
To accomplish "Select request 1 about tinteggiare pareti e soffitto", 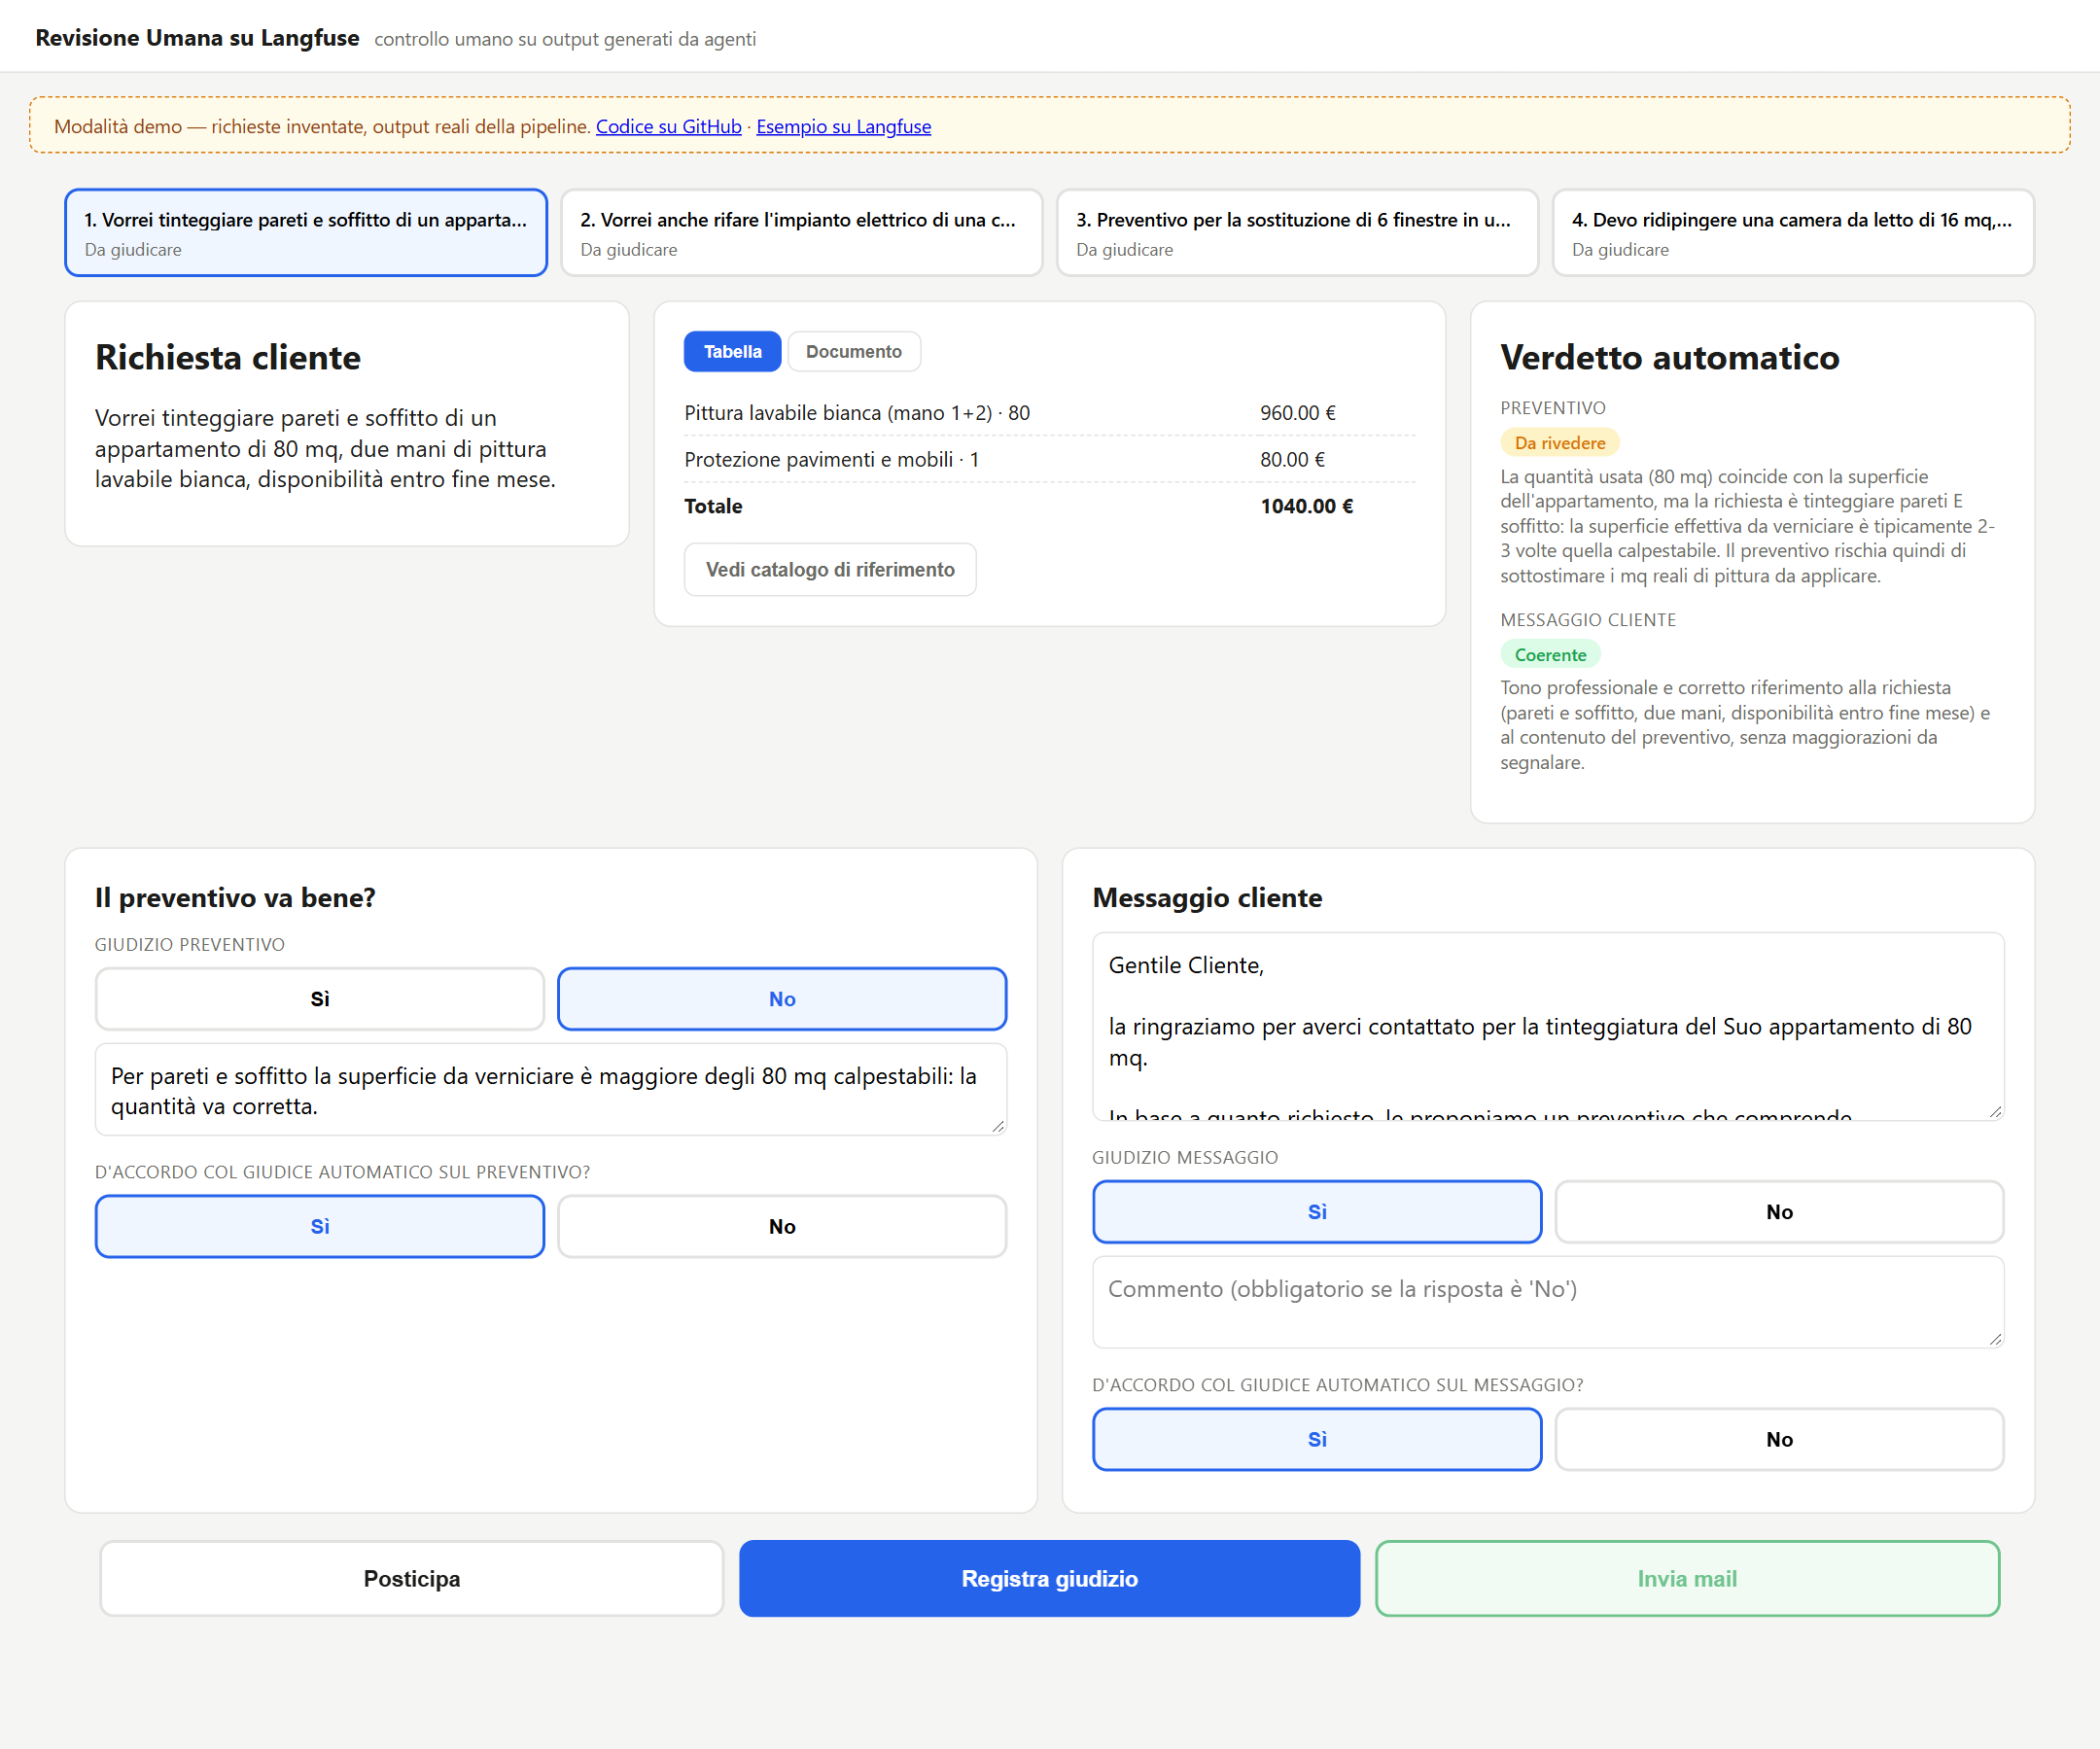I will pos(306,232).
